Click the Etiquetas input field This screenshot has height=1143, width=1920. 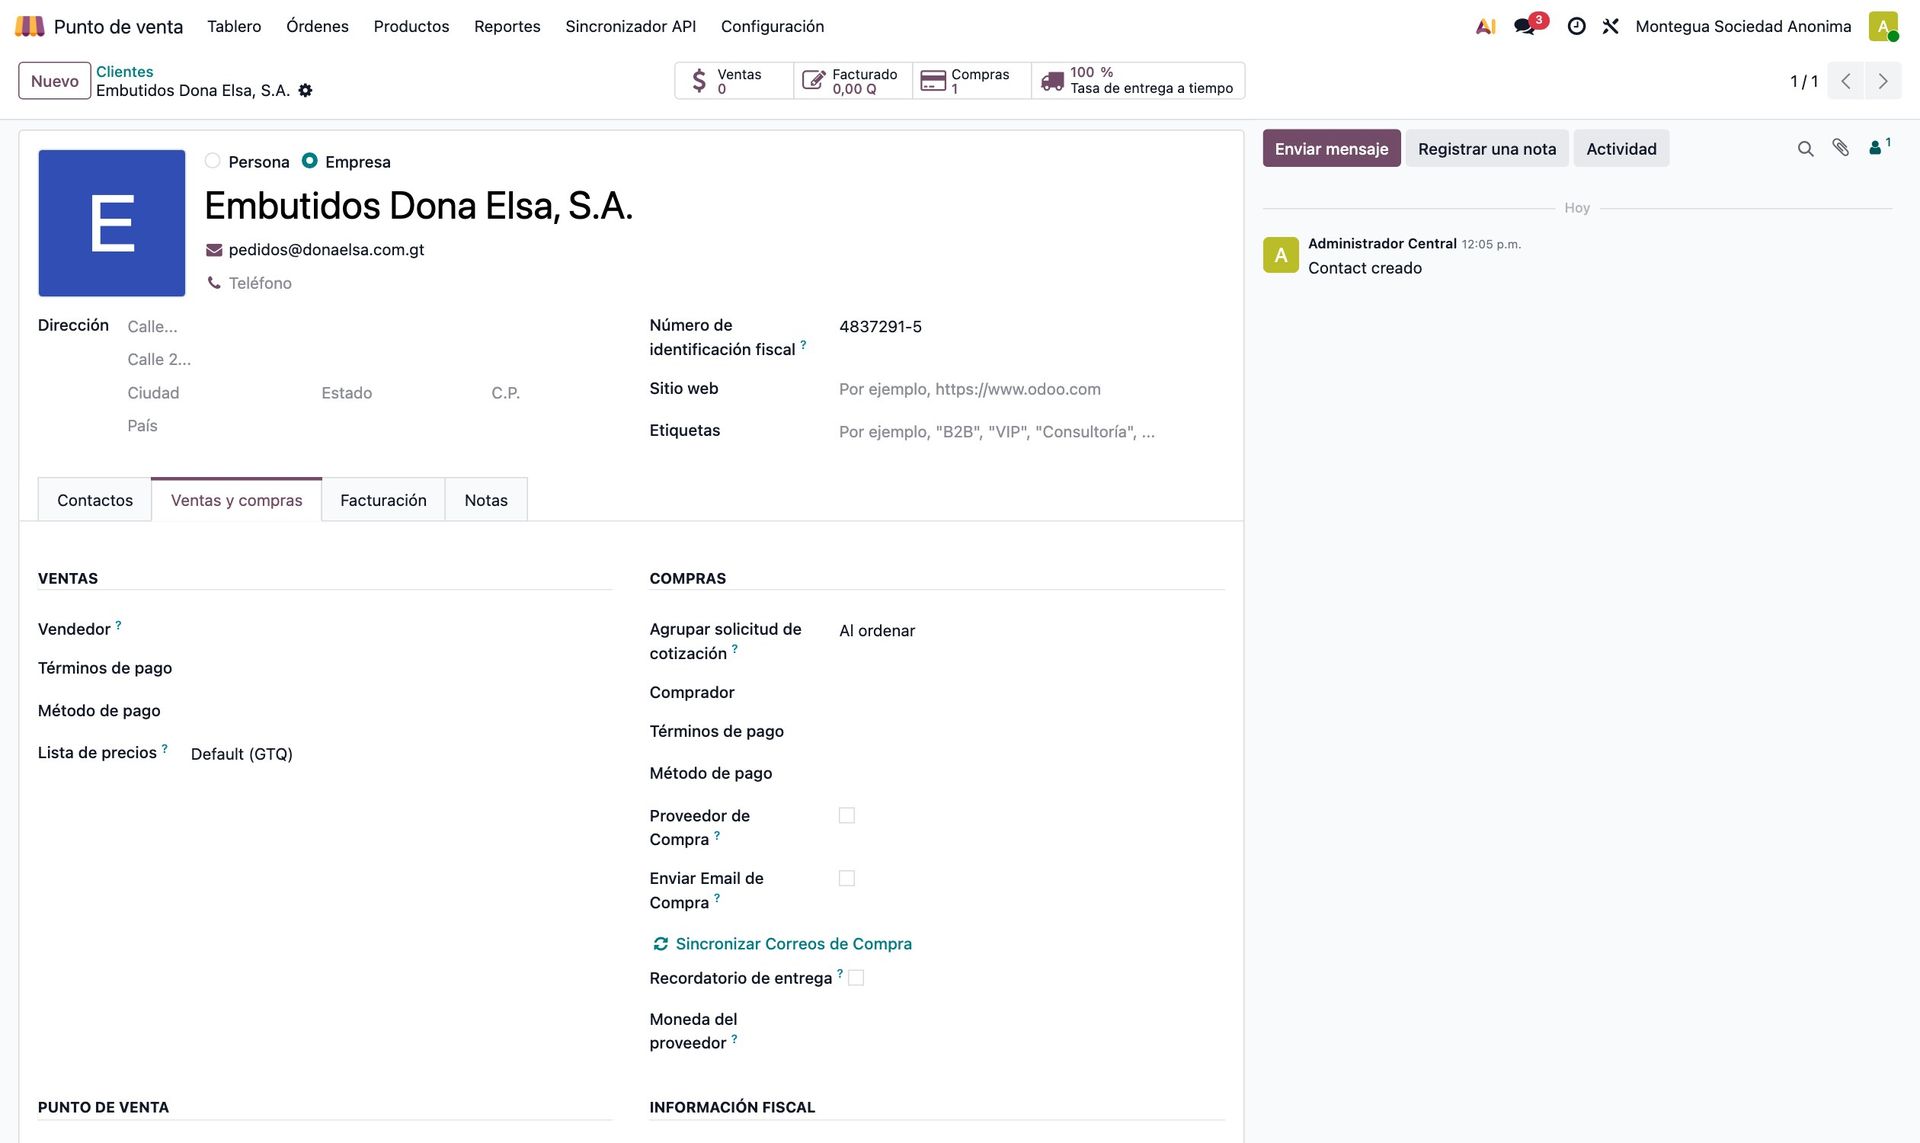[x=1031, y=432]
